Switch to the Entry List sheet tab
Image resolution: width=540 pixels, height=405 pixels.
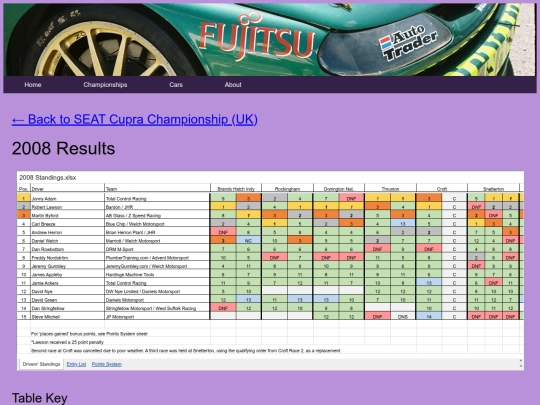coord(76,364)
